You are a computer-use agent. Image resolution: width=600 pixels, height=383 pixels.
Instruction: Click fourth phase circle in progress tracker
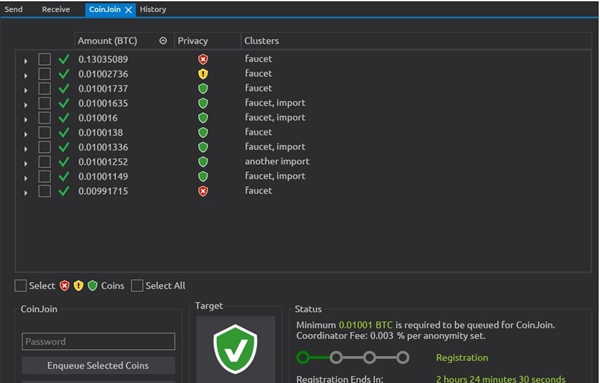point(403,358)
